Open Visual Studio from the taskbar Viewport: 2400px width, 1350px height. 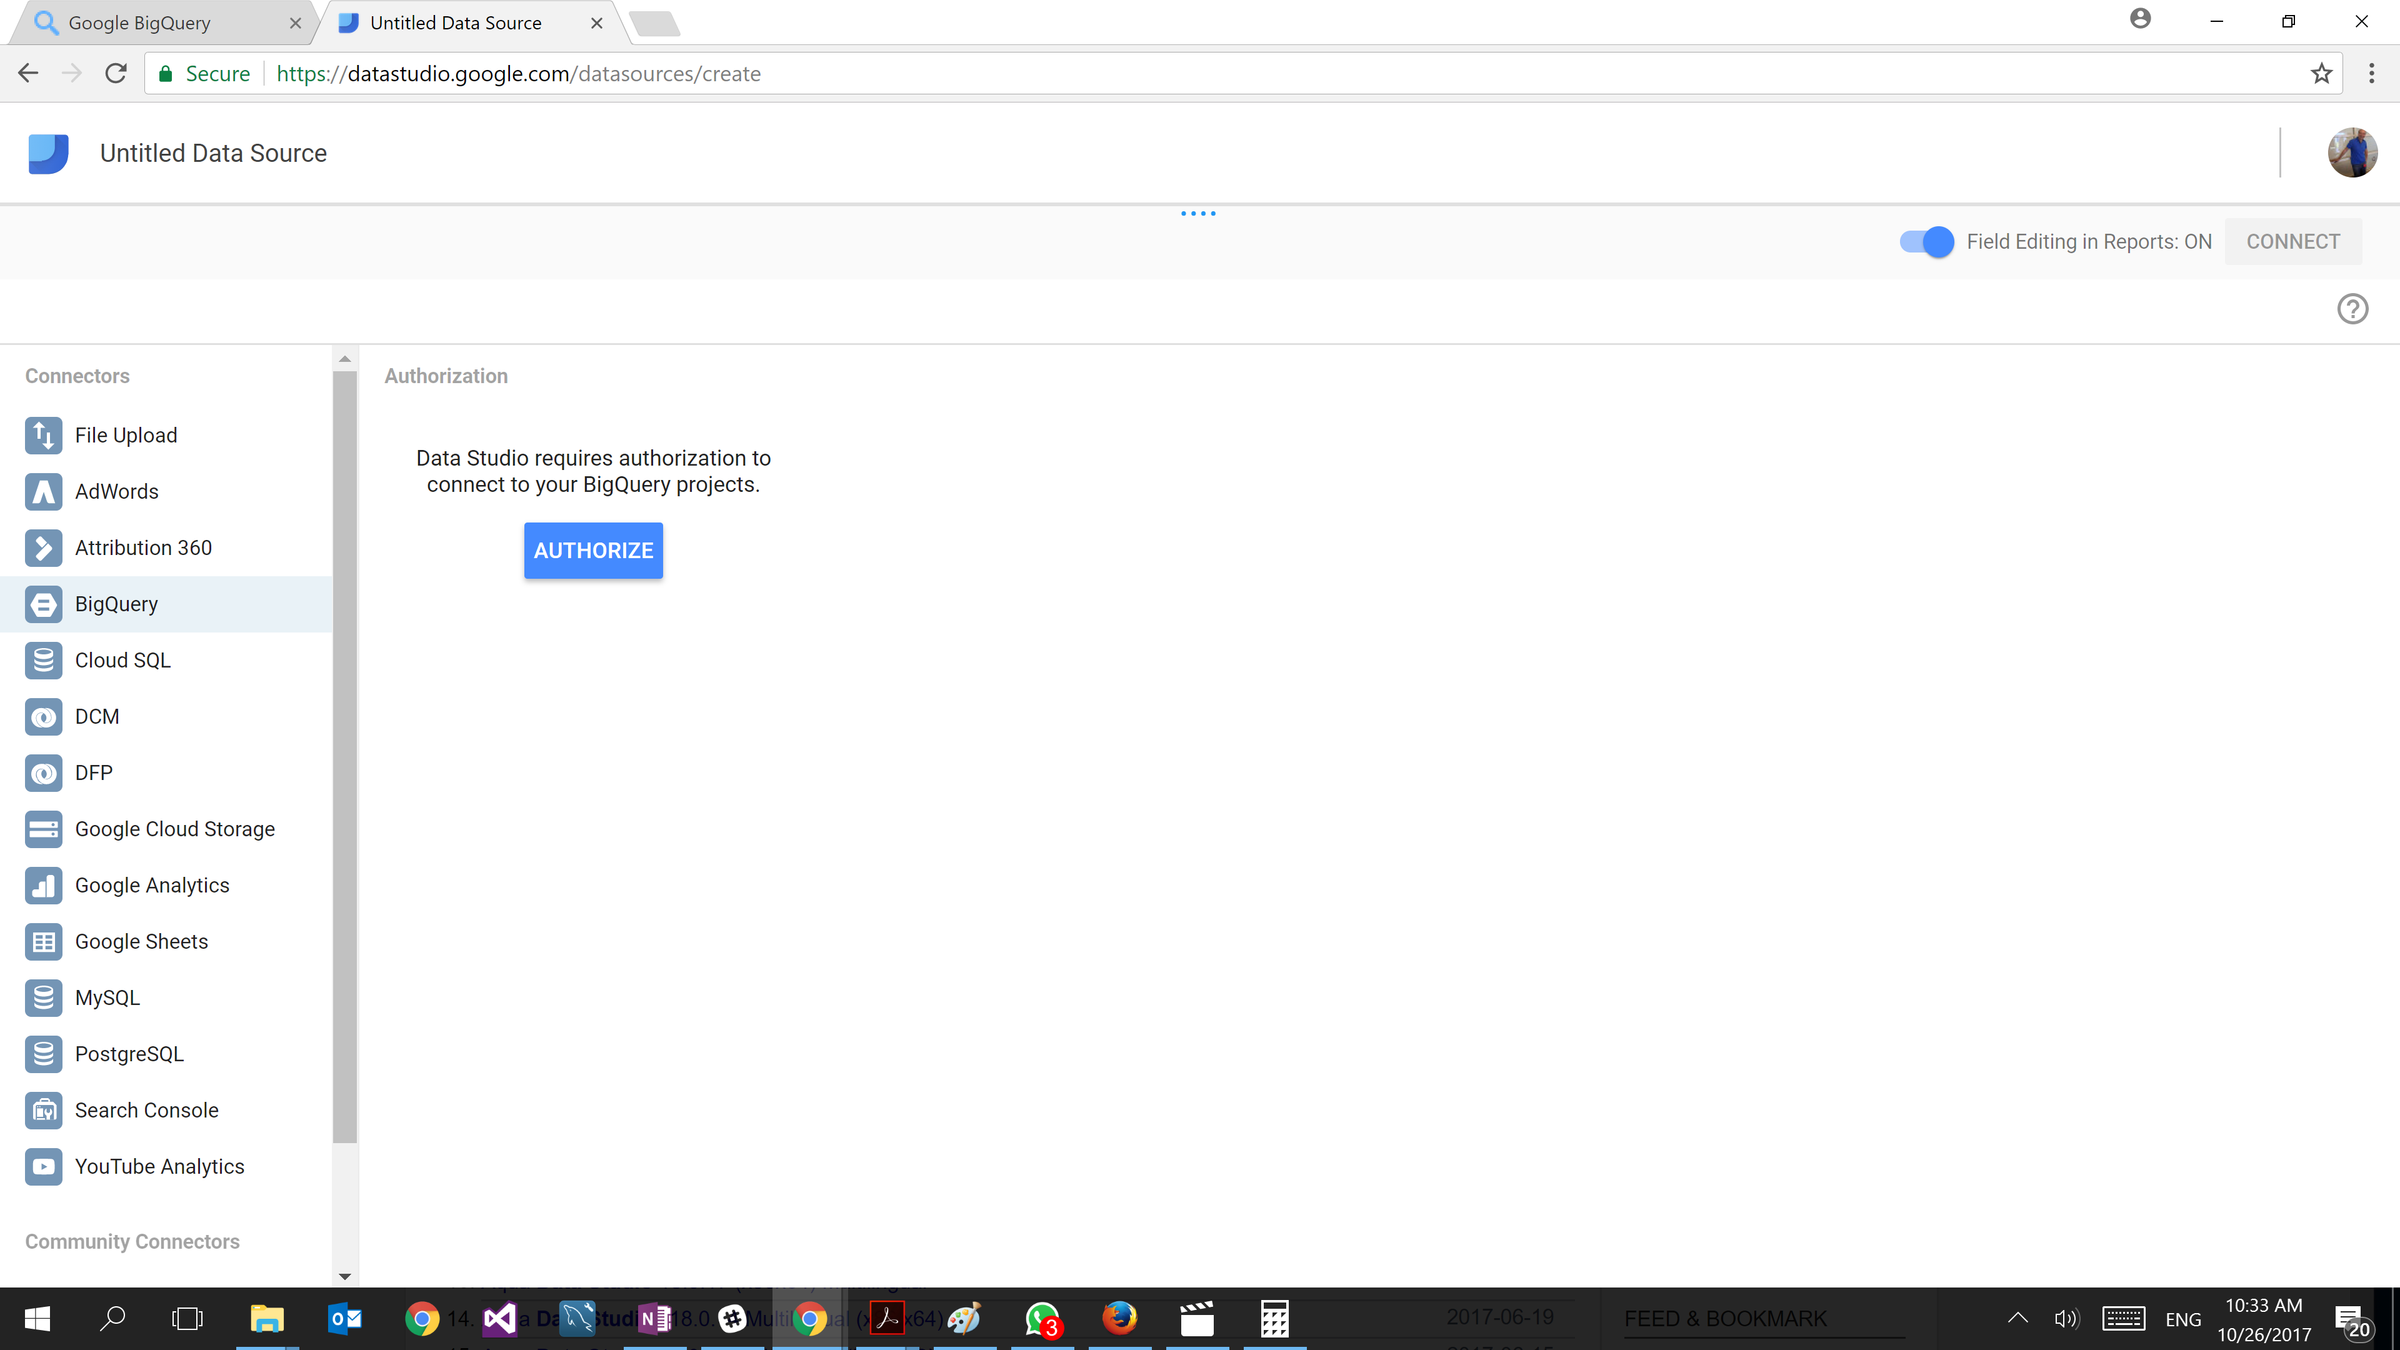point(500,1319)
